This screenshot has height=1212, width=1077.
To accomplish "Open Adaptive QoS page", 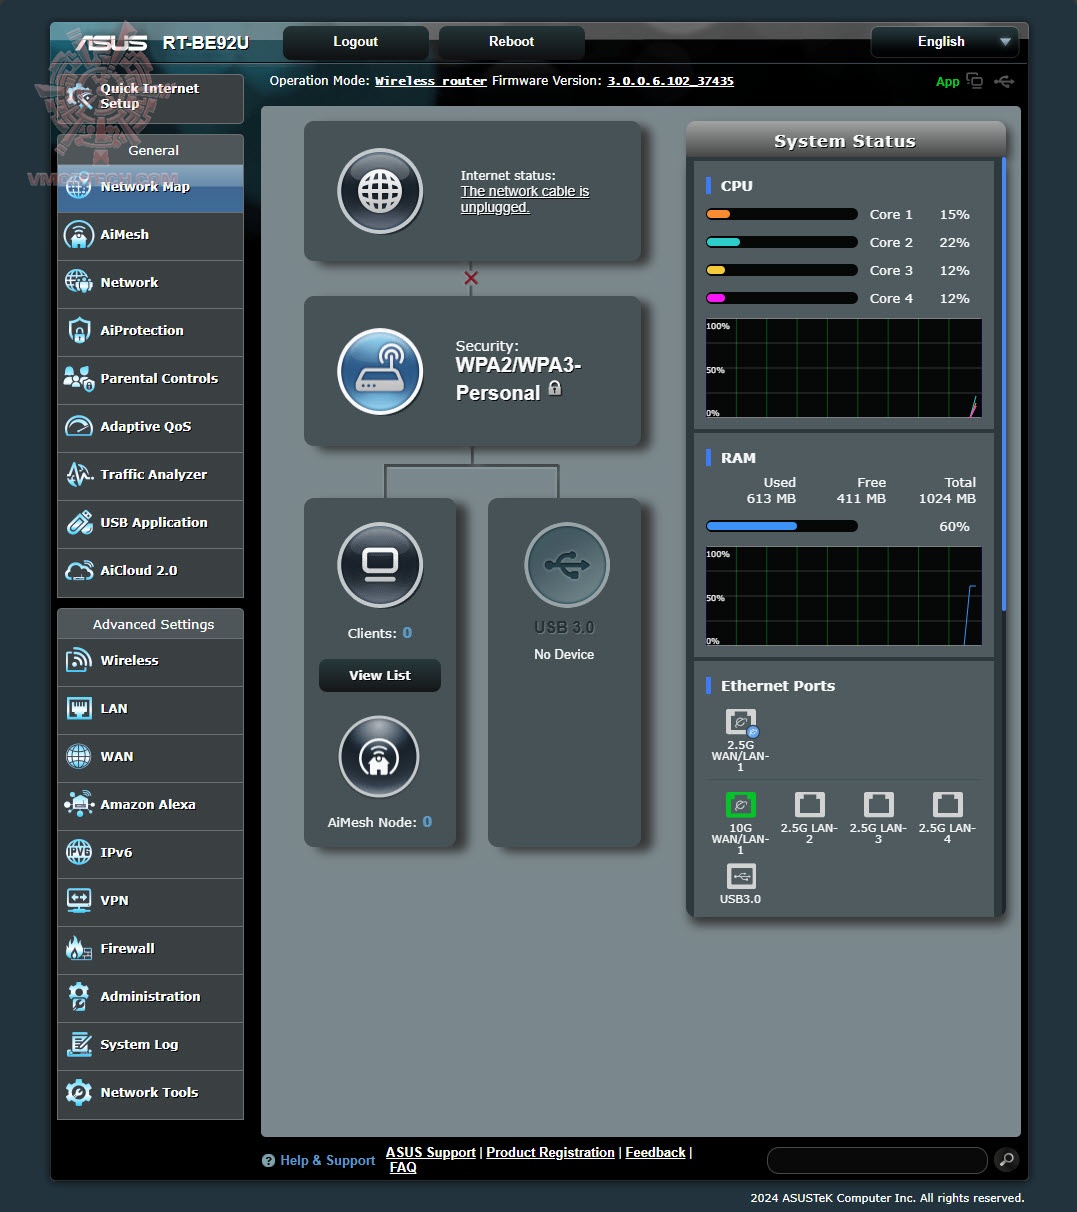I will click(150, 428).
